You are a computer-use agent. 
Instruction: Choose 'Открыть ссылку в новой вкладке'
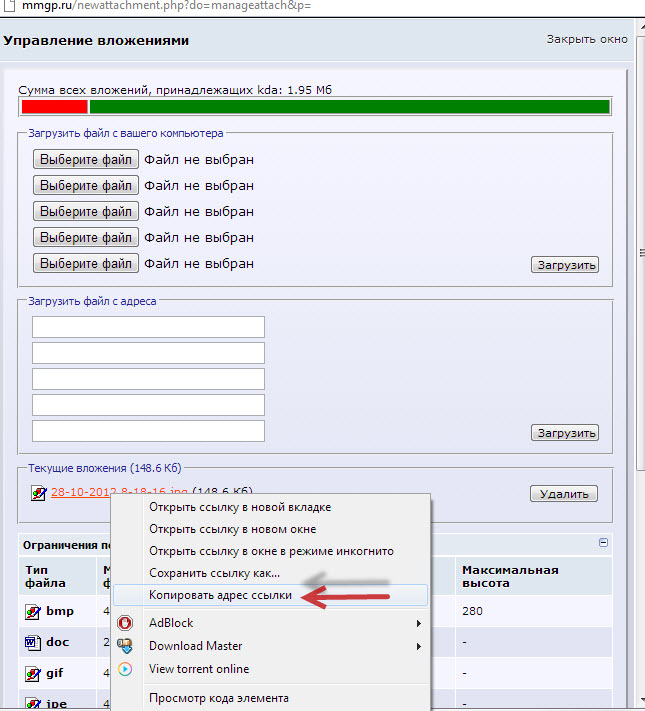coord(271,507)
